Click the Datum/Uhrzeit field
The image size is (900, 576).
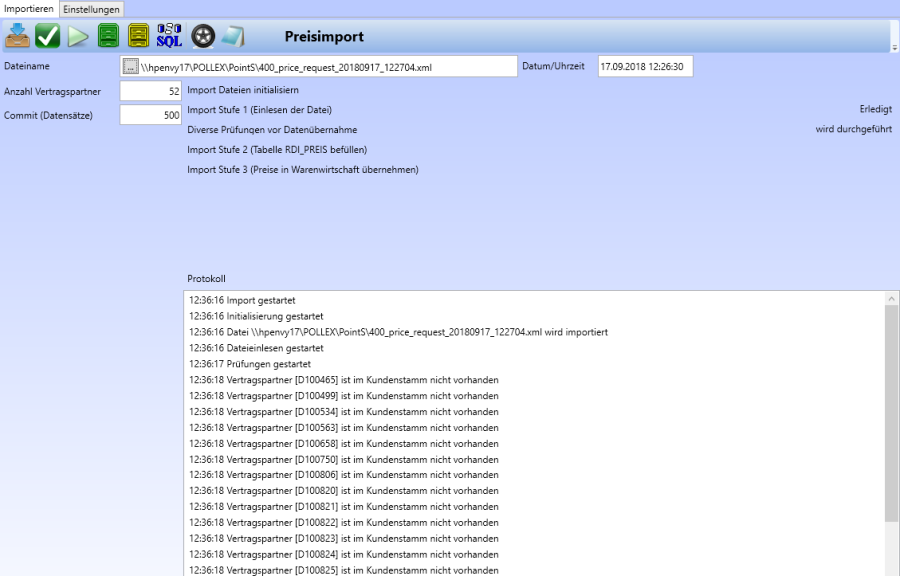point(645,67)
